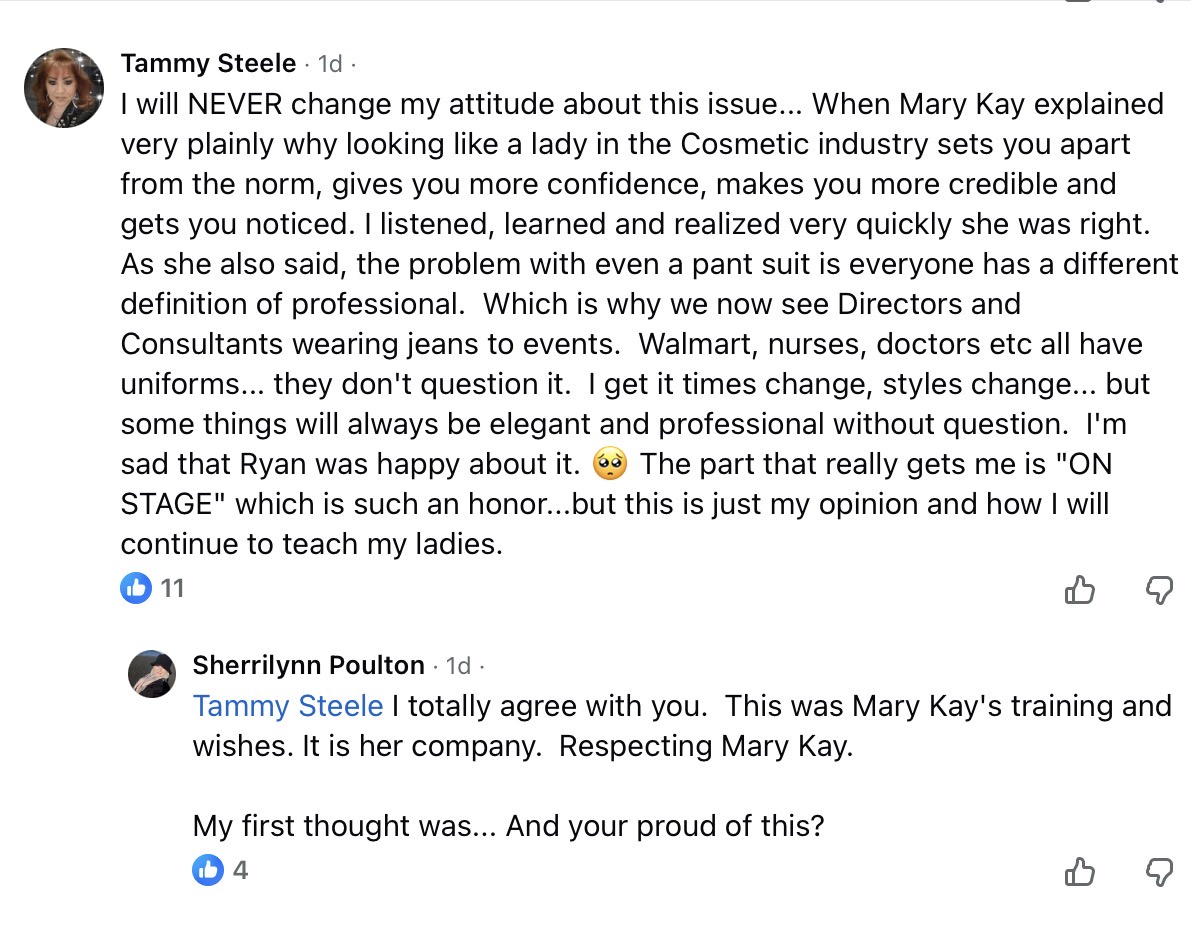Follow the blue Tammy Steele mention link
The height and width of the screenshot is (931, 1191).
(288, 706)
